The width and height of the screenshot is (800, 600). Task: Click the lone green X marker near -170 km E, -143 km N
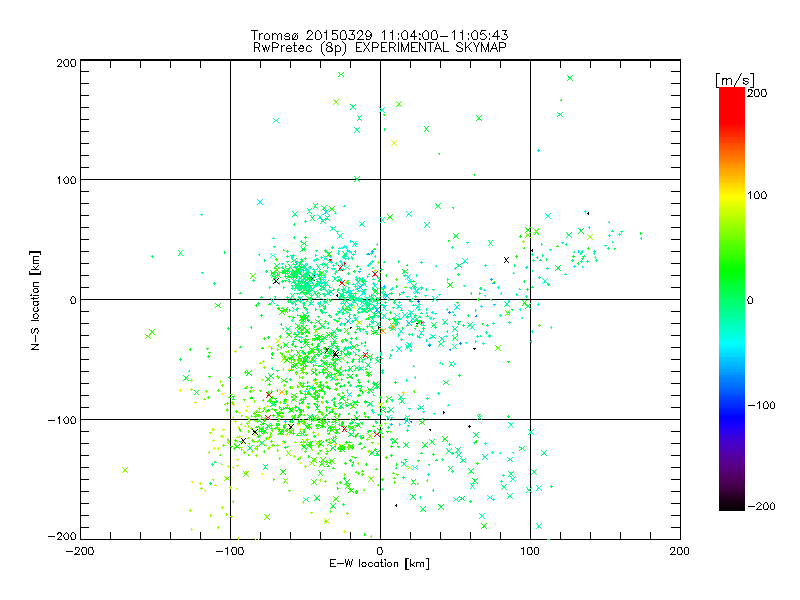[x=125, y=470]
